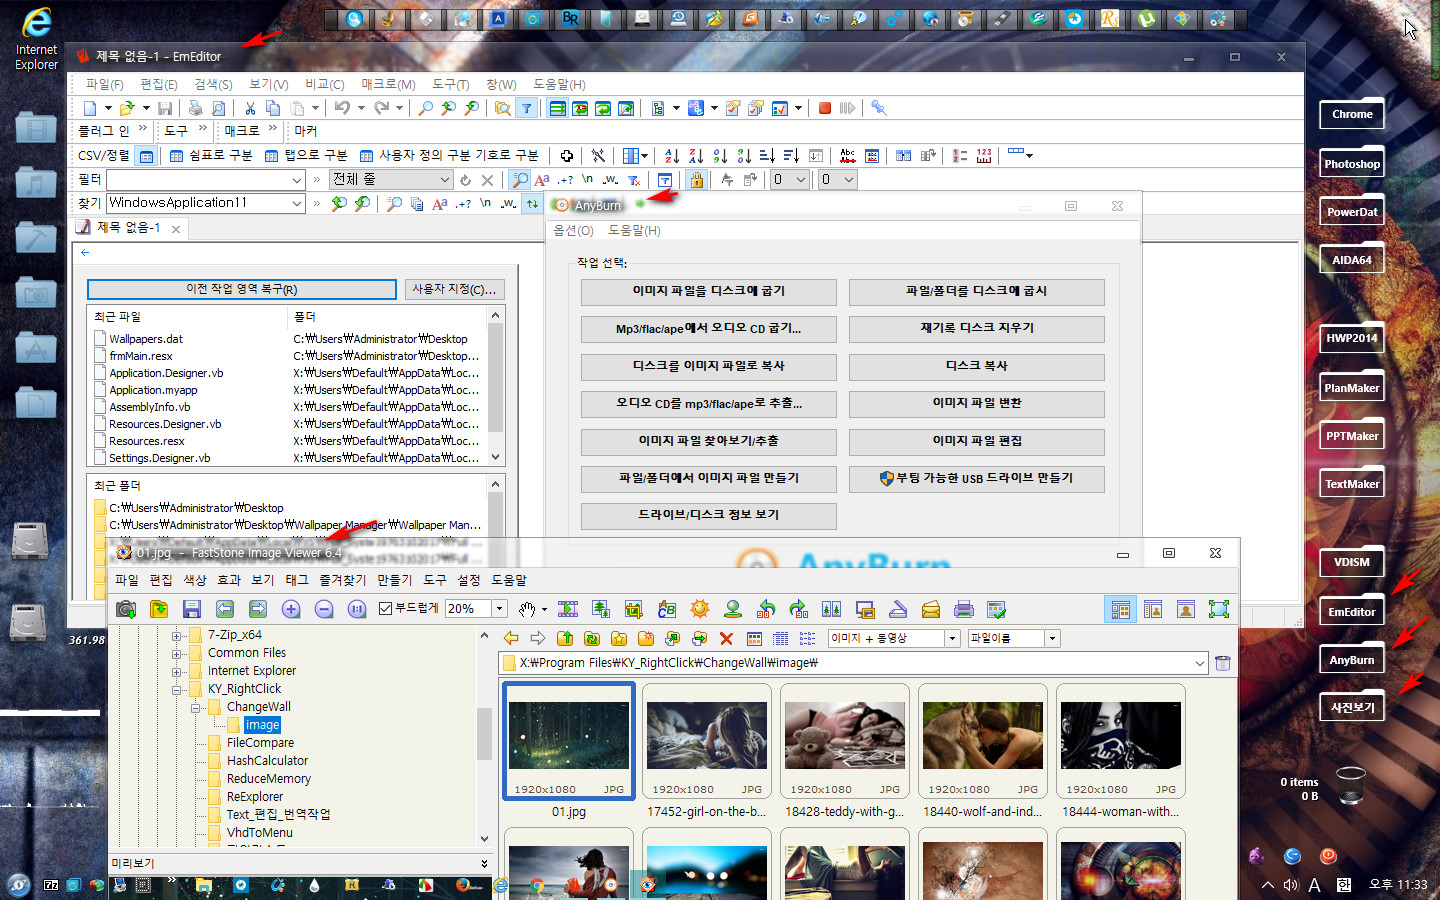
Task: Click EmEditor Print icon
Action: pyautogui.click(x=195, y=108)
